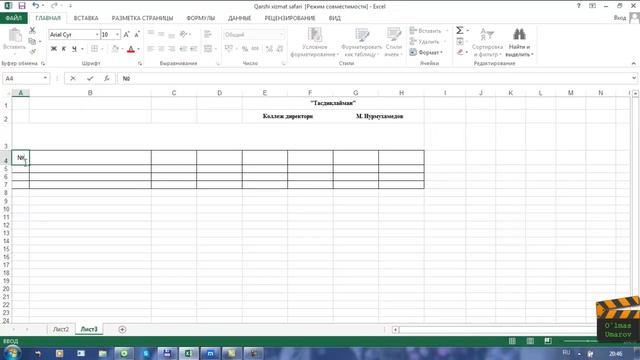Open the Arial Cyr font name dropdown
Image resolution: width=640 pixels, height=360 pixels.
point(97,35)
